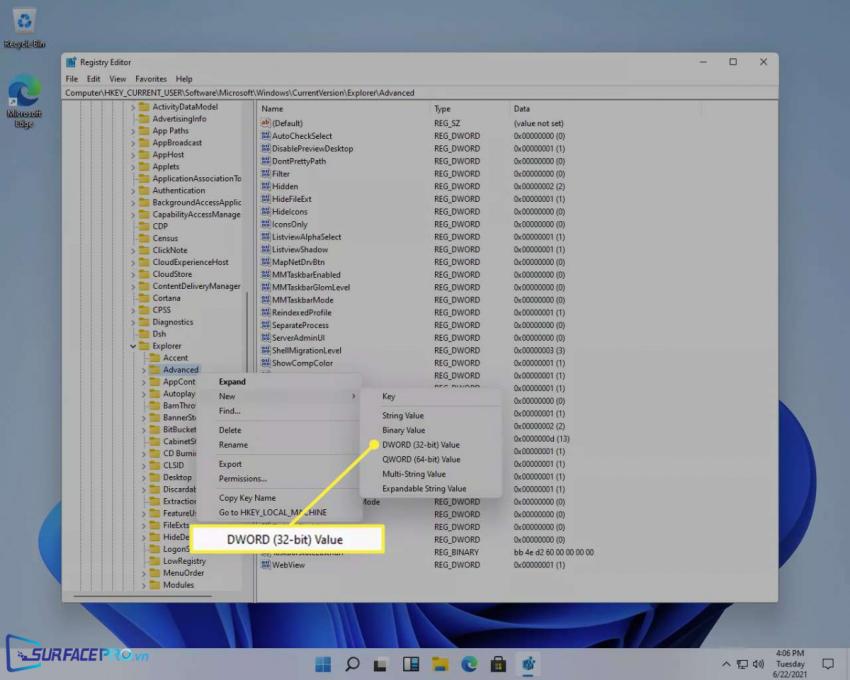850x680 pixels.
Task: Open Microsoft Edge from the taskbar
Action: click(x=469, y=664)
